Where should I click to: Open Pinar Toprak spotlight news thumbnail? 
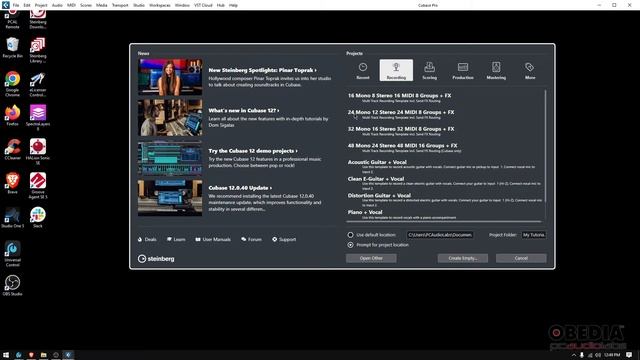tap(170, 77)
